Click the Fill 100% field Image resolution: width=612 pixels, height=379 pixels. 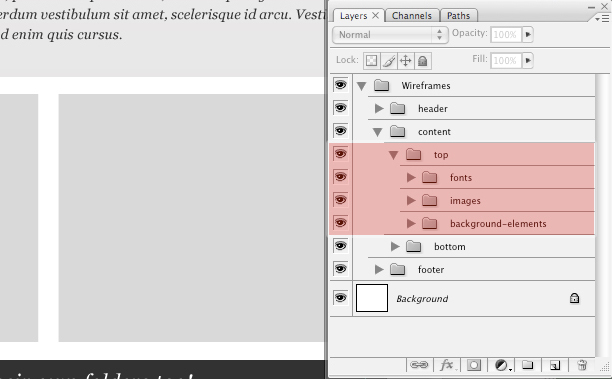506,60
